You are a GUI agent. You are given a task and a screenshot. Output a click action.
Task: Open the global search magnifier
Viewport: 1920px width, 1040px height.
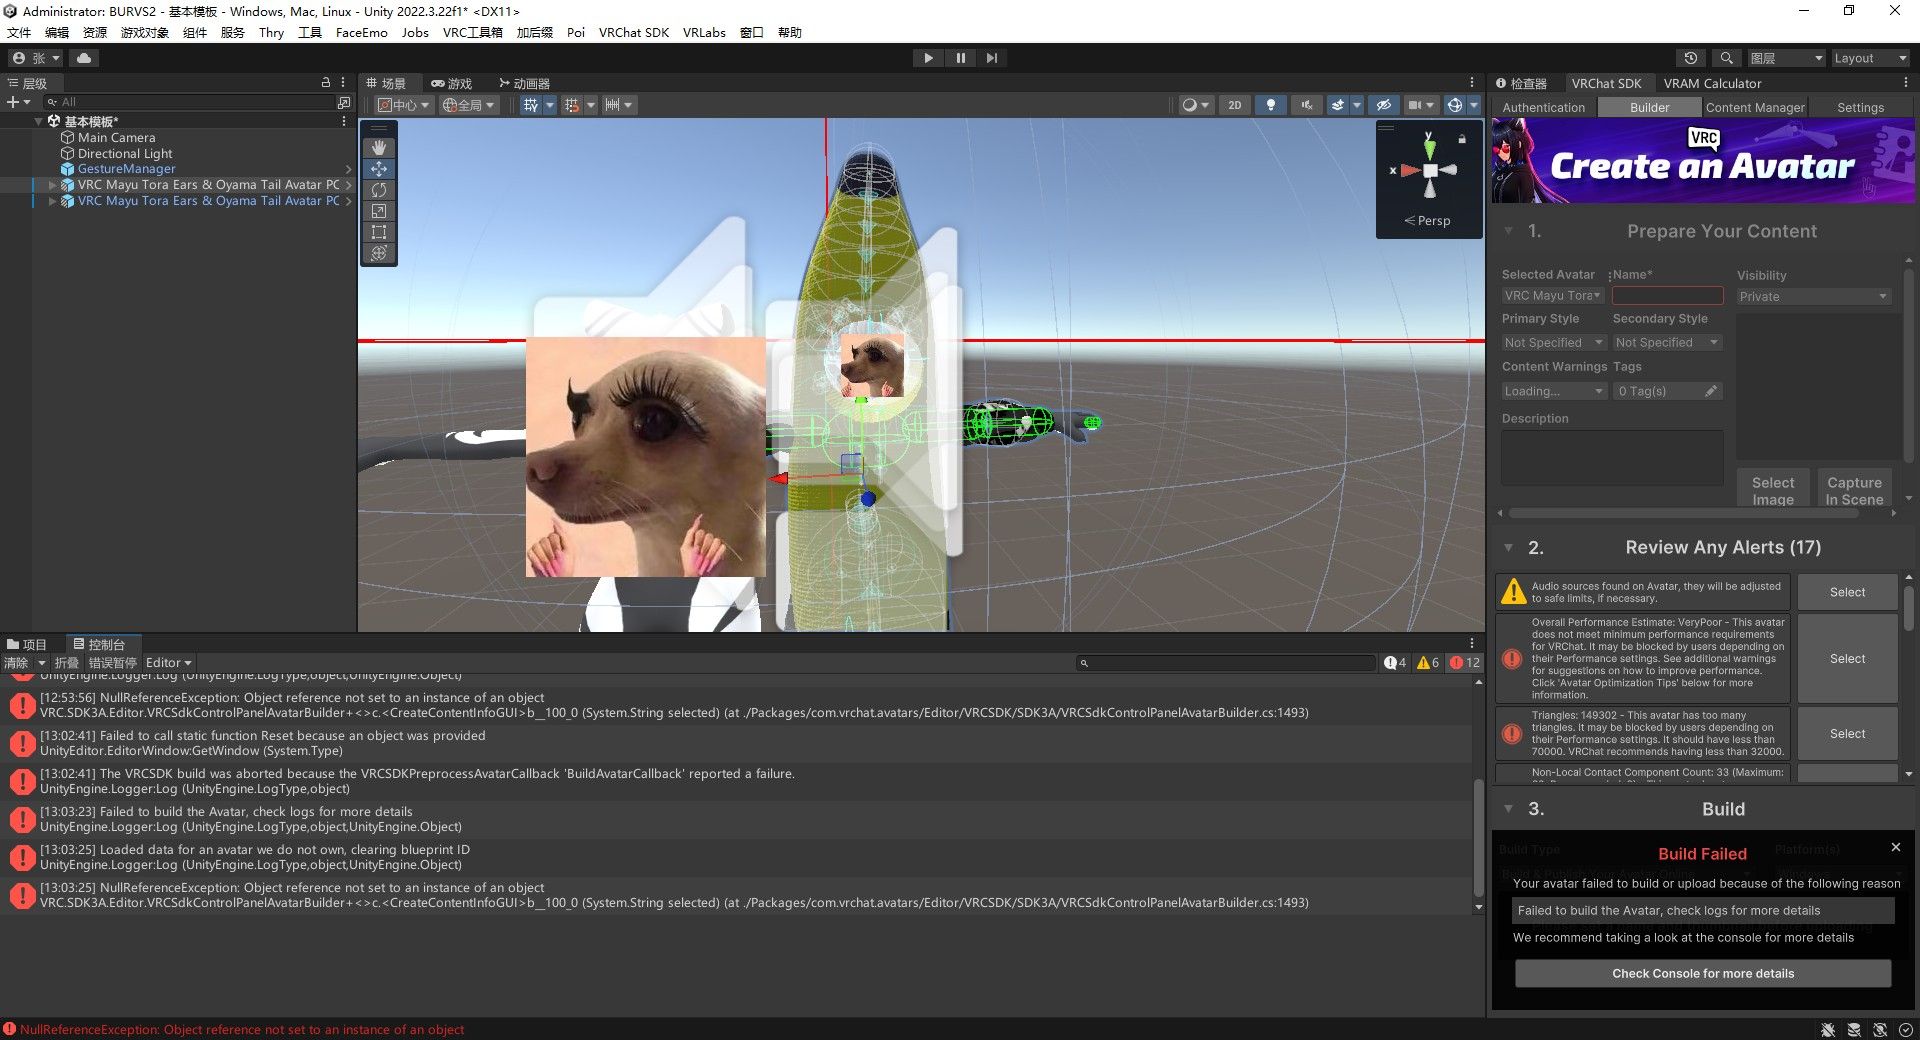(x=1726, y=58)
